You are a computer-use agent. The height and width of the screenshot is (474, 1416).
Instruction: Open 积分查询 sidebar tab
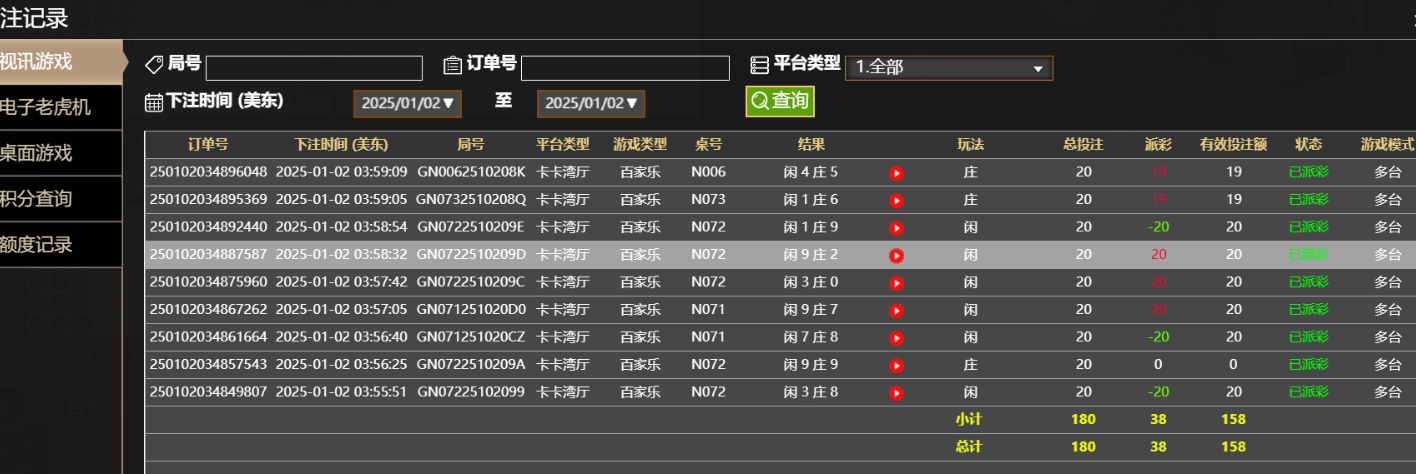point(60,198)
